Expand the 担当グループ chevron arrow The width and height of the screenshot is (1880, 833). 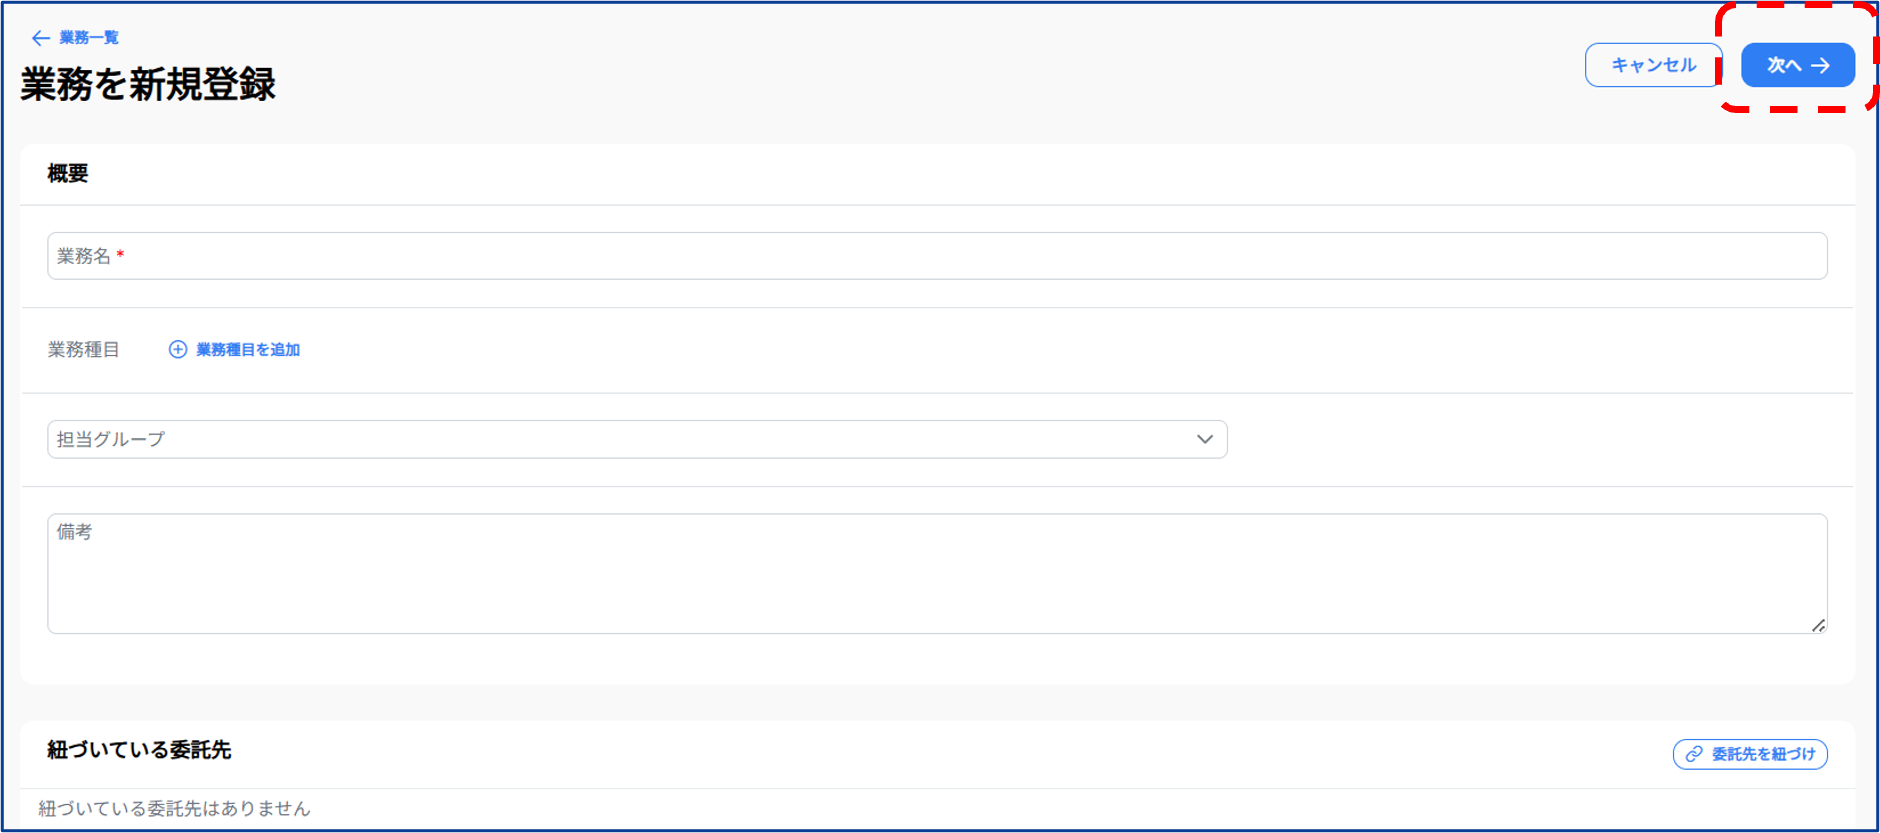[1205, 439]
